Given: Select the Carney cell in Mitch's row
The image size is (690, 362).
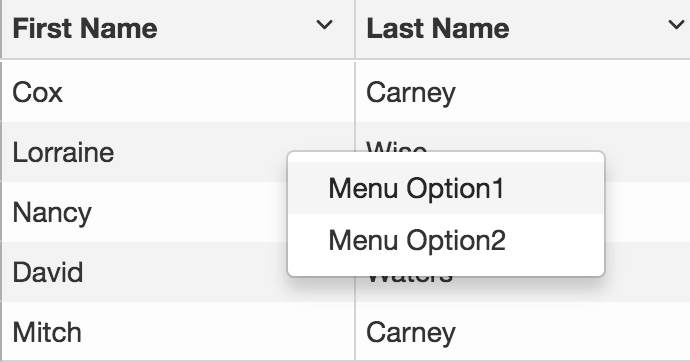Looking at the screenshot, I should click(x=523, y=332).
